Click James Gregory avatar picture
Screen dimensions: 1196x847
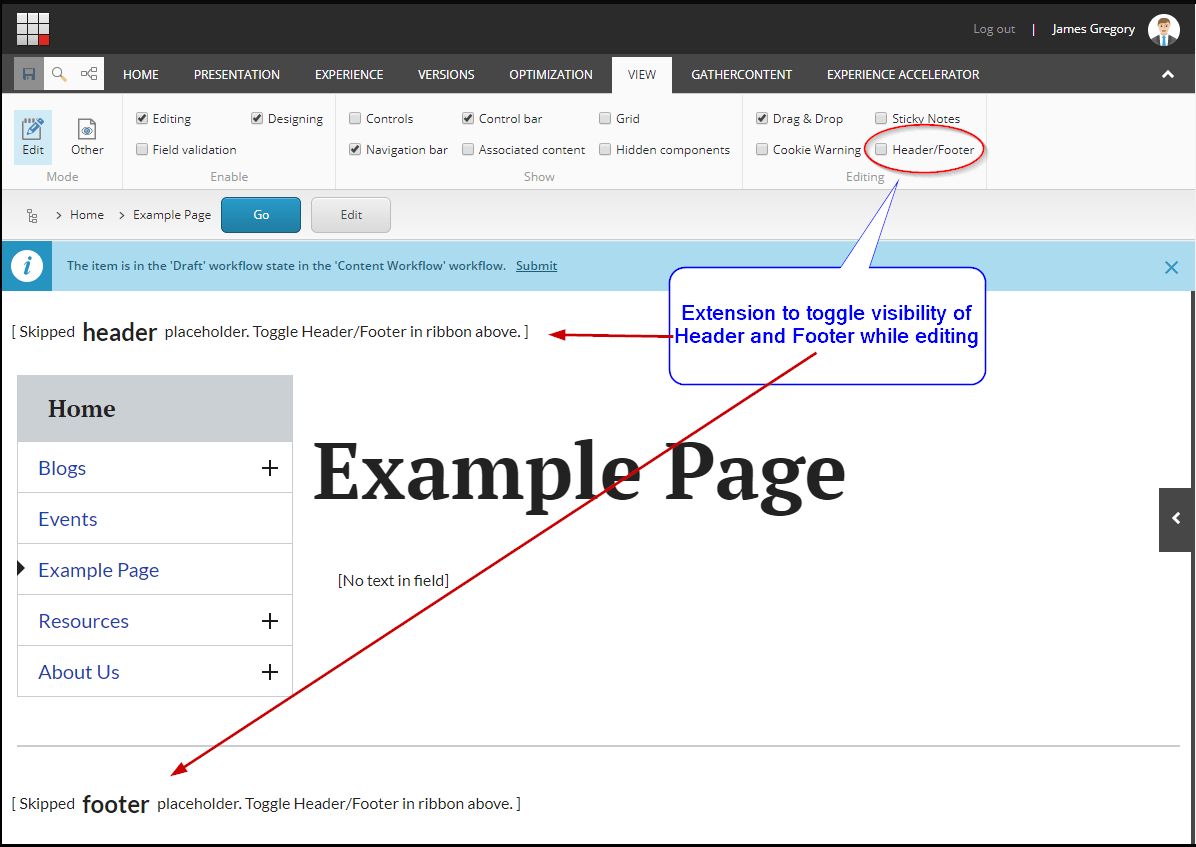pos(1164,30)
